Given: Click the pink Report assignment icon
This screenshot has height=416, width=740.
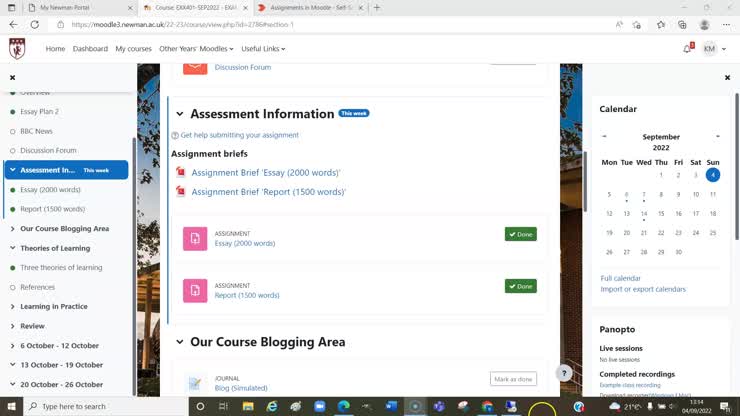Looking at the screenshot, I should click(195, 290).
